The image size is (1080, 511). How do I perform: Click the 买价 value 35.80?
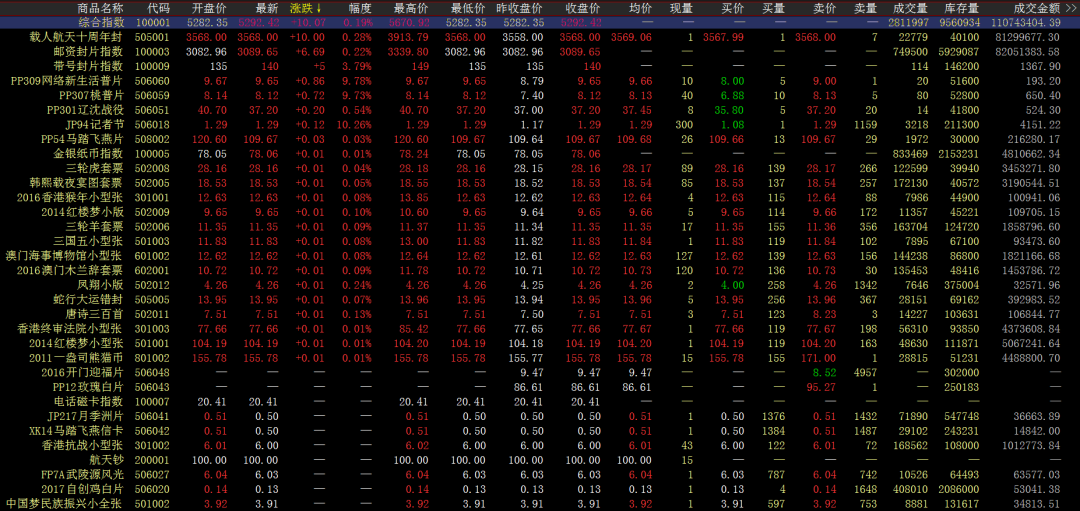coord(729,110)
